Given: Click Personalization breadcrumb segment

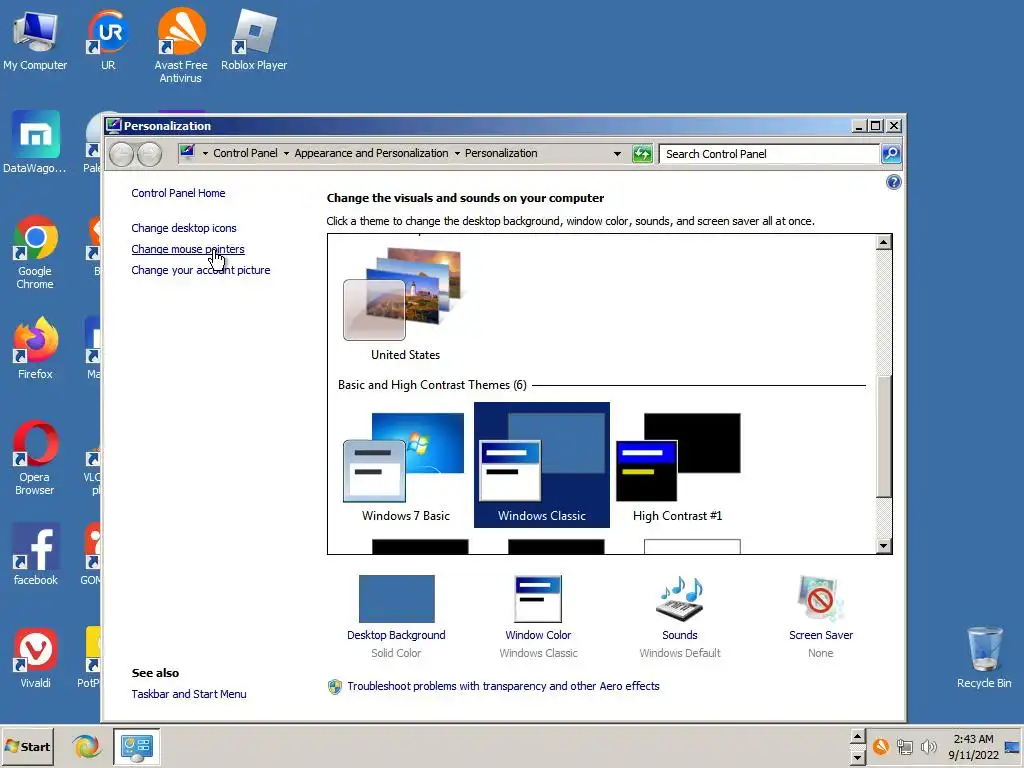Looking at the screenshot, I should [x=501, y=153].
